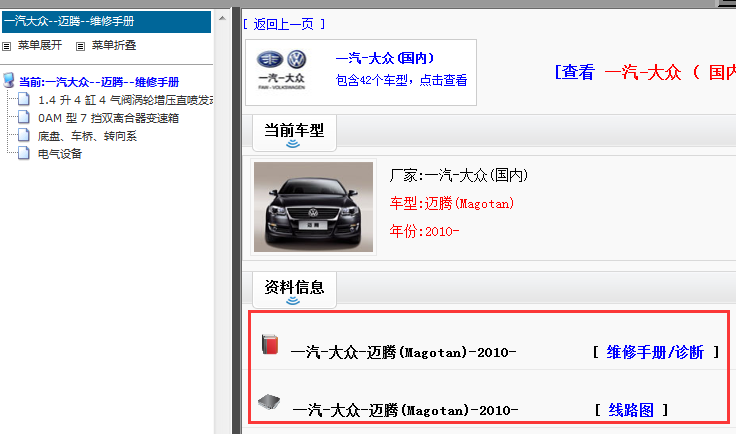Viewport: 736px width, 434px height.
Task: Click the FAW-Volkswagen brand logo
Action: [x=282, y=69]
